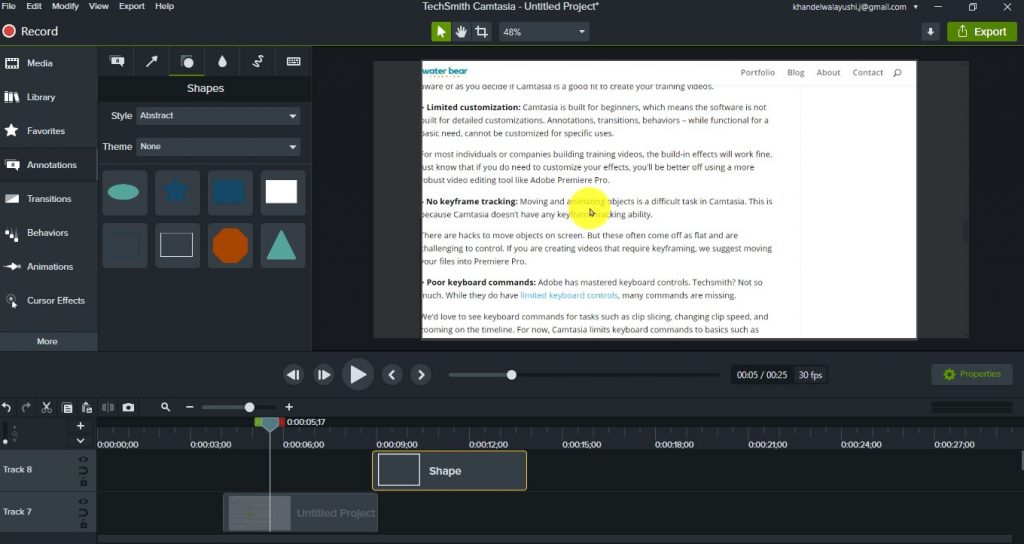Open the Cursor Effects tab
1024x544 pixels.
48,301
